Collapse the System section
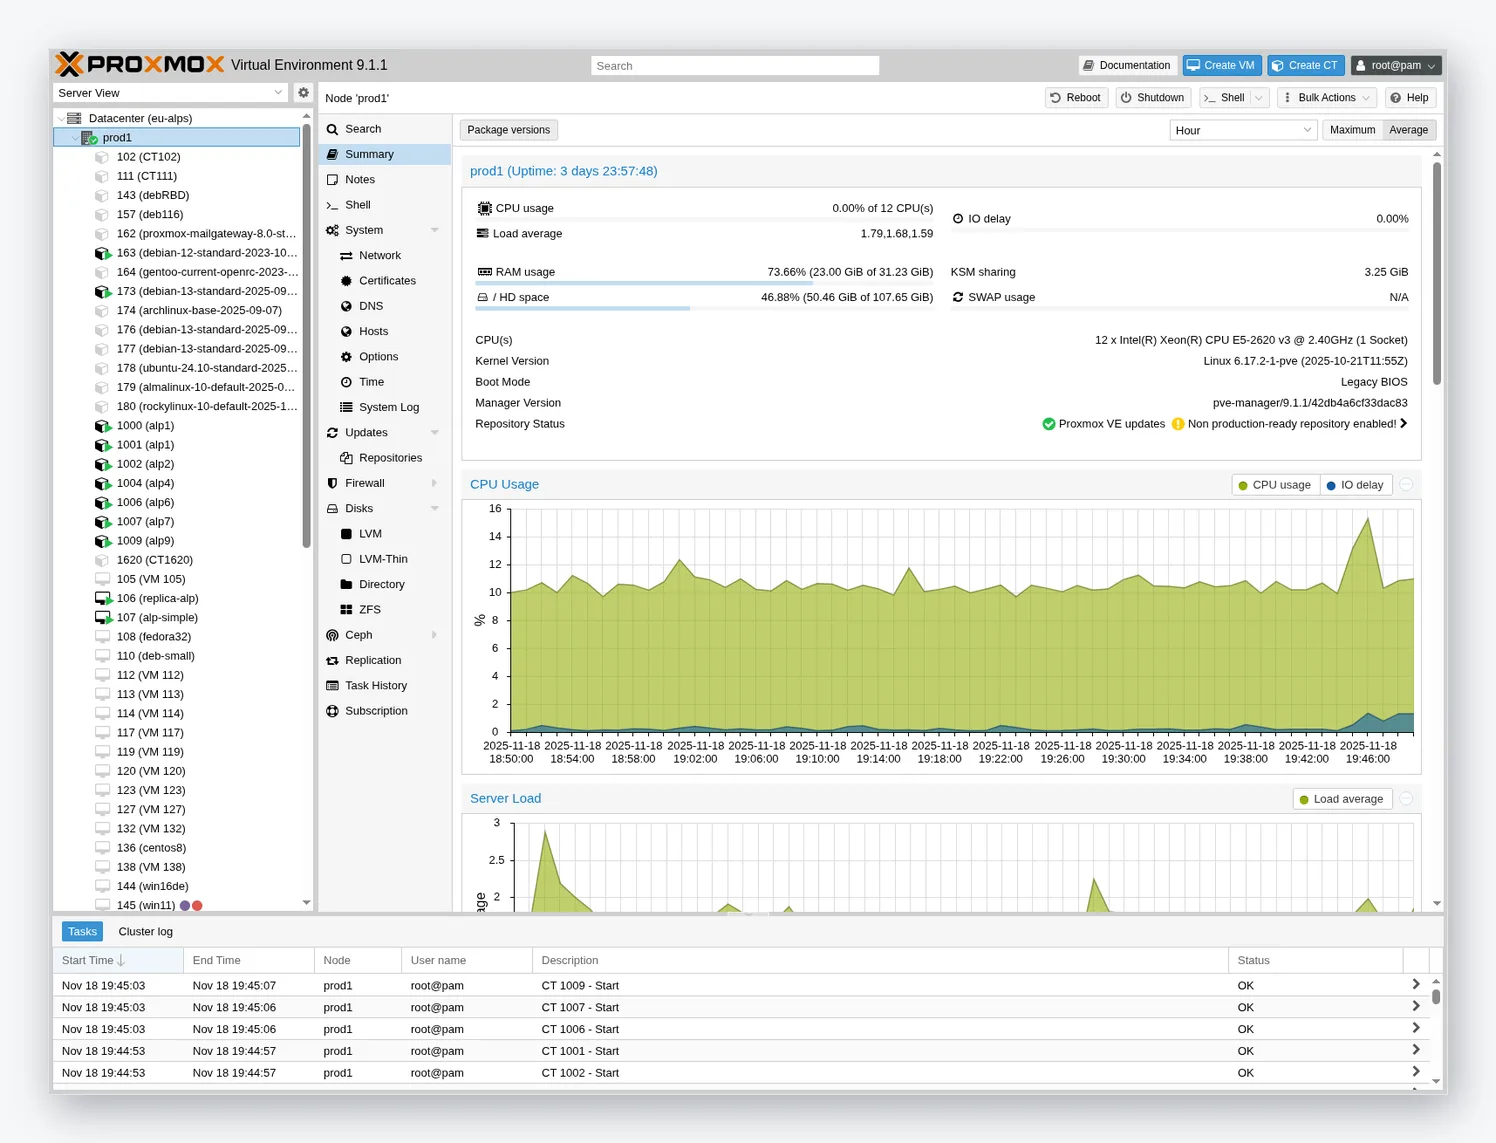 435,230
